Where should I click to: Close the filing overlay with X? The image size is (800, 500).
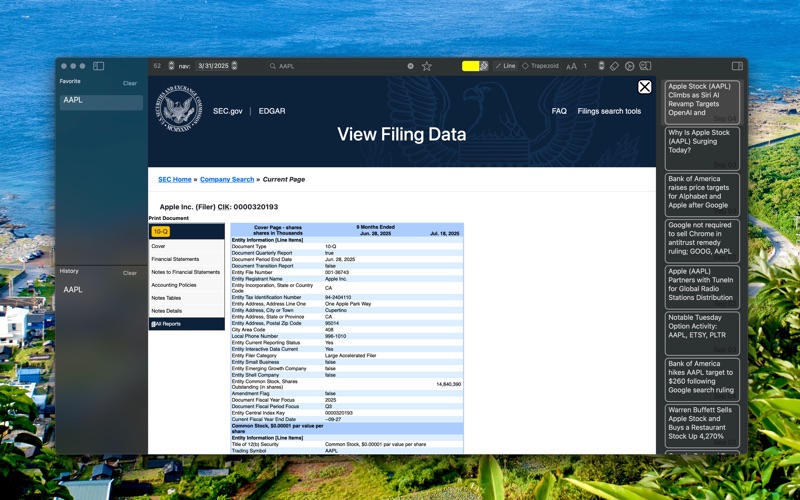[x=644, y=87]
